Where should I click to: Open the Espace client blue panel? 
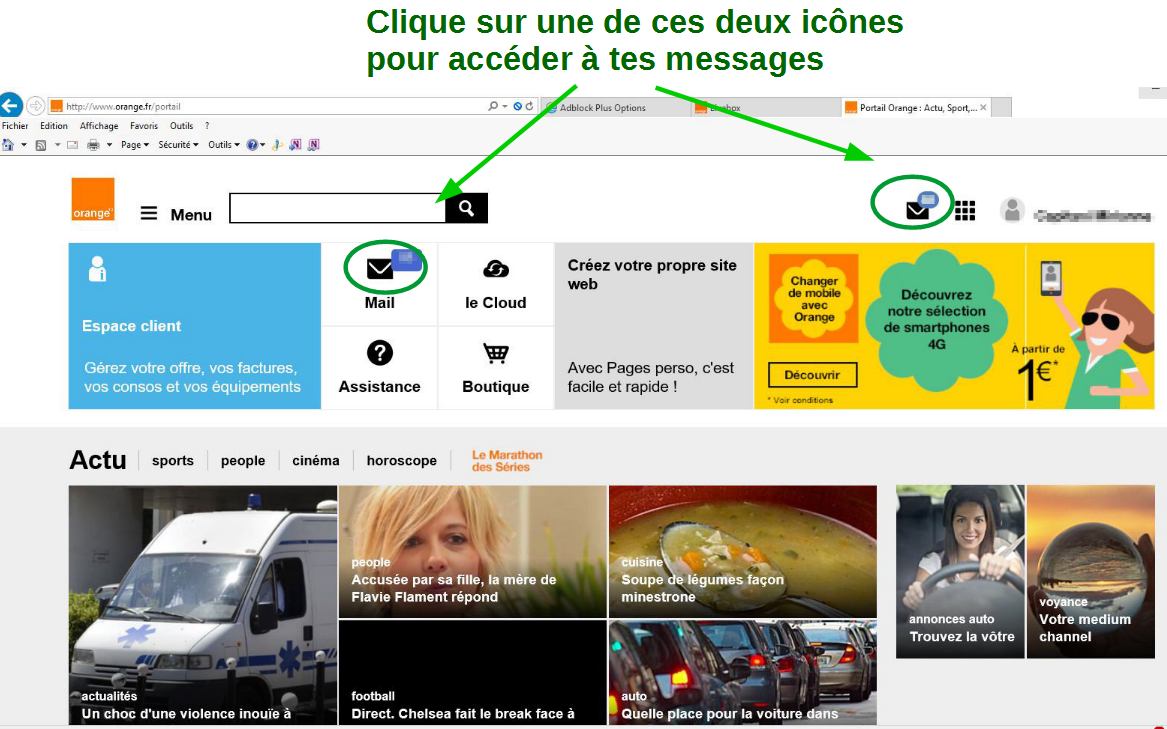(x=195, y=326)
